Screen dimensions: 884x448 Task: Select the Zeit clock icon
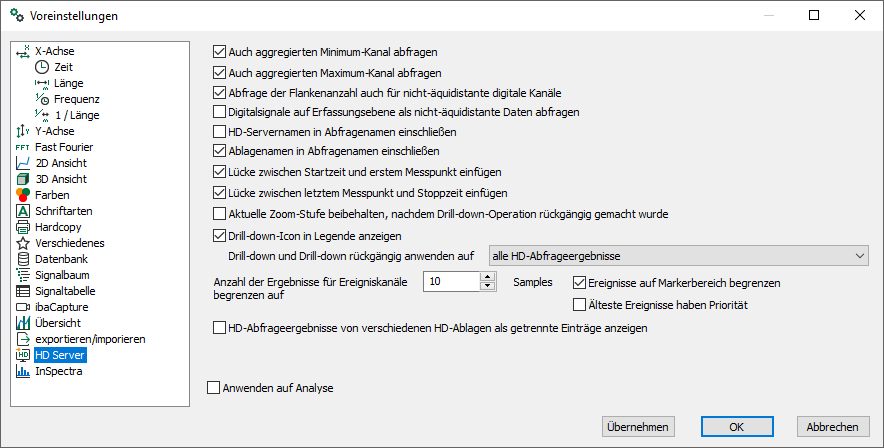click(42, 67)
